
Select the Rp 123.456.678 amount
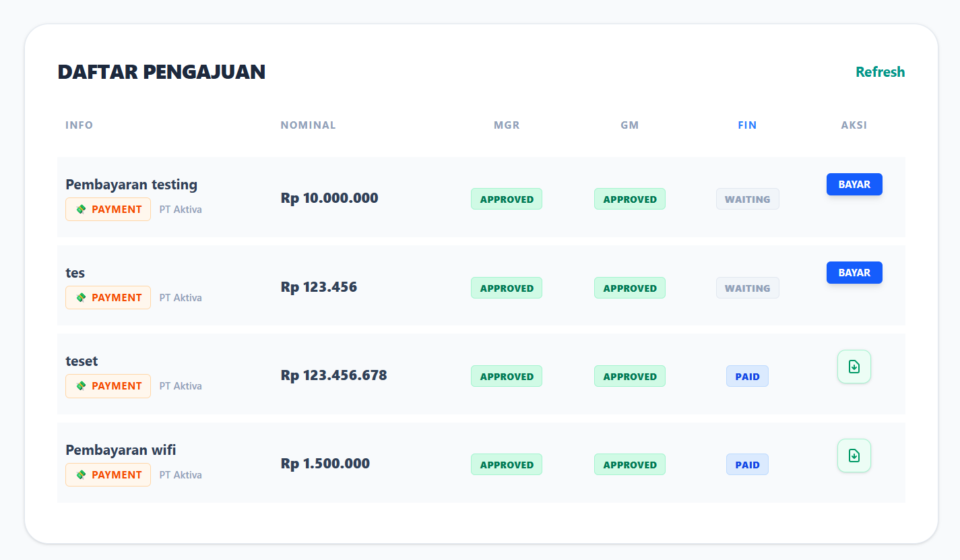[x=333, y=376]
